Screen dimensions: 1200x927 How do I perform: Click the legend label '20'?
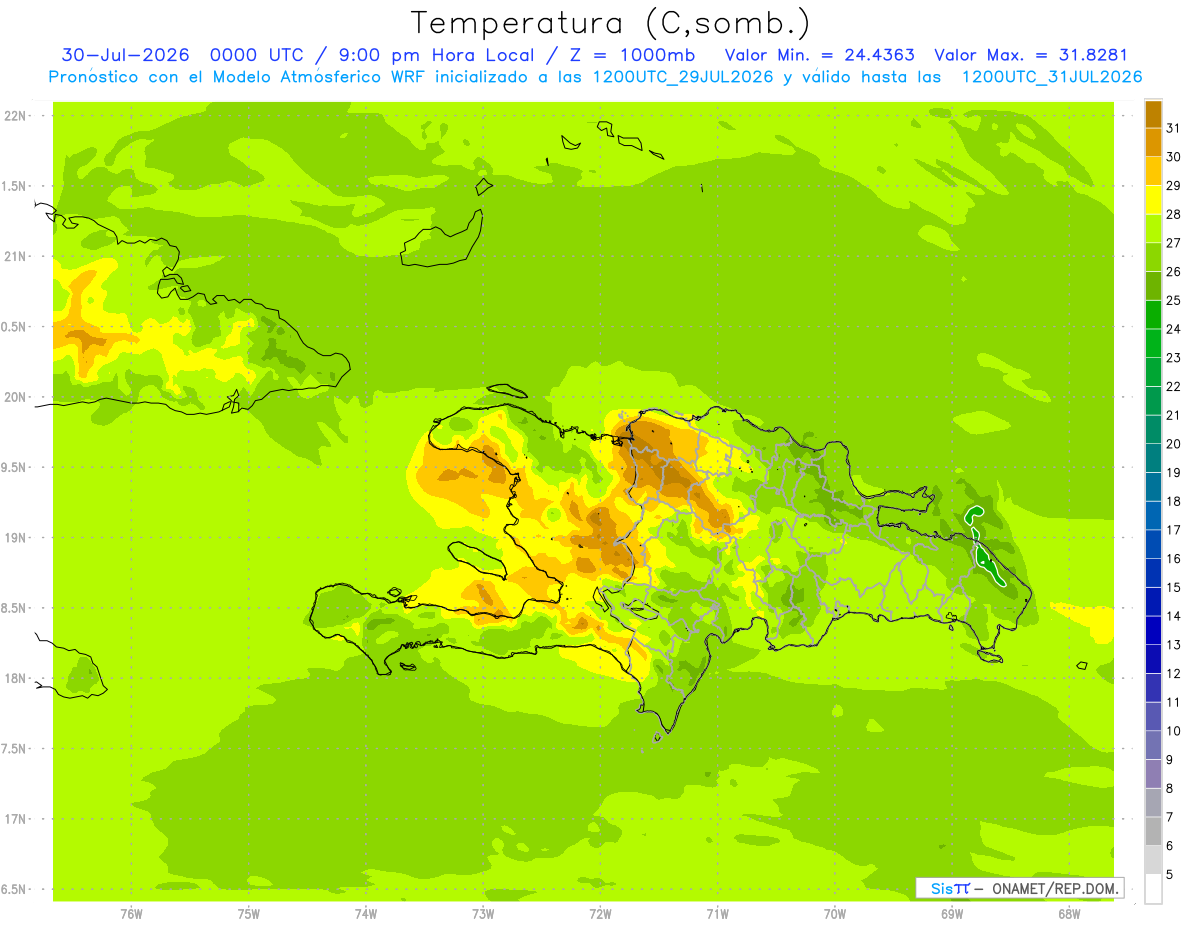click(x=1174, y=444)
